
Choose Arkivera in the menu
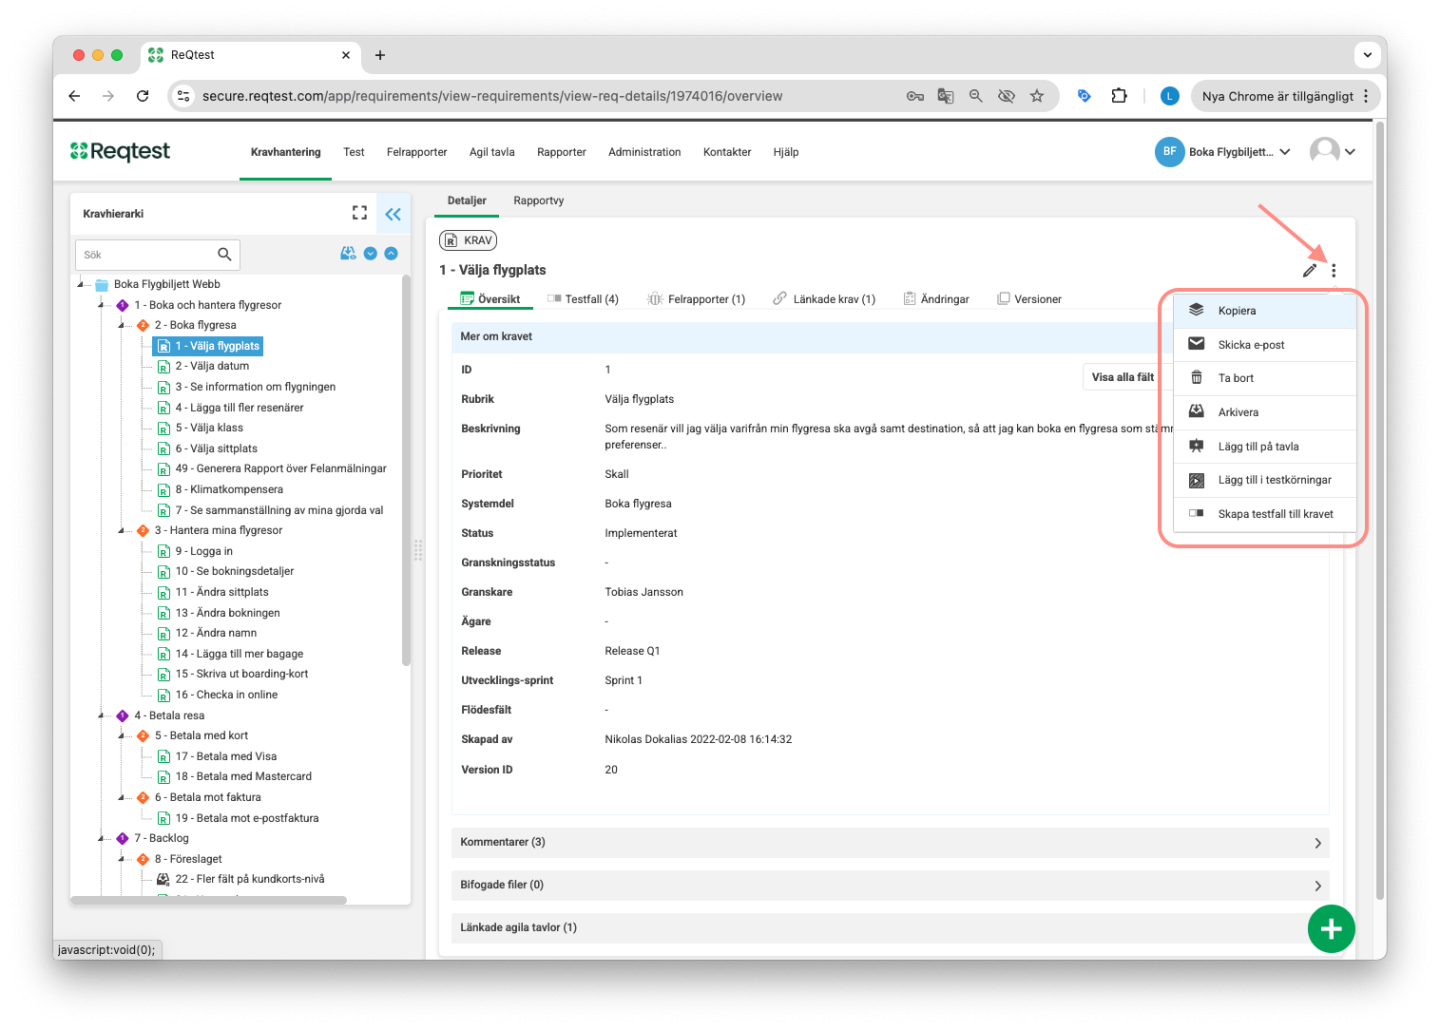coord(1264,412)
